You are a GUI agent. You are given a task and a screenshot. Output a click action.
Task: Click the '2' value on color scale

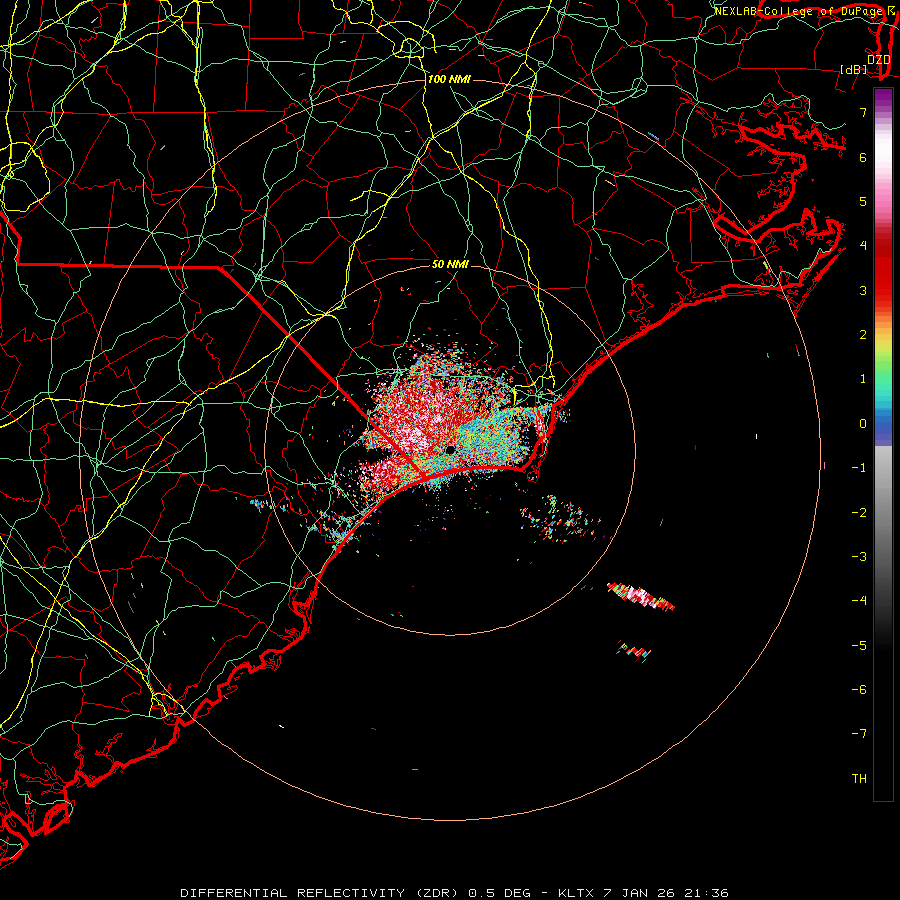pyautogui.click(x=863, y=335)
